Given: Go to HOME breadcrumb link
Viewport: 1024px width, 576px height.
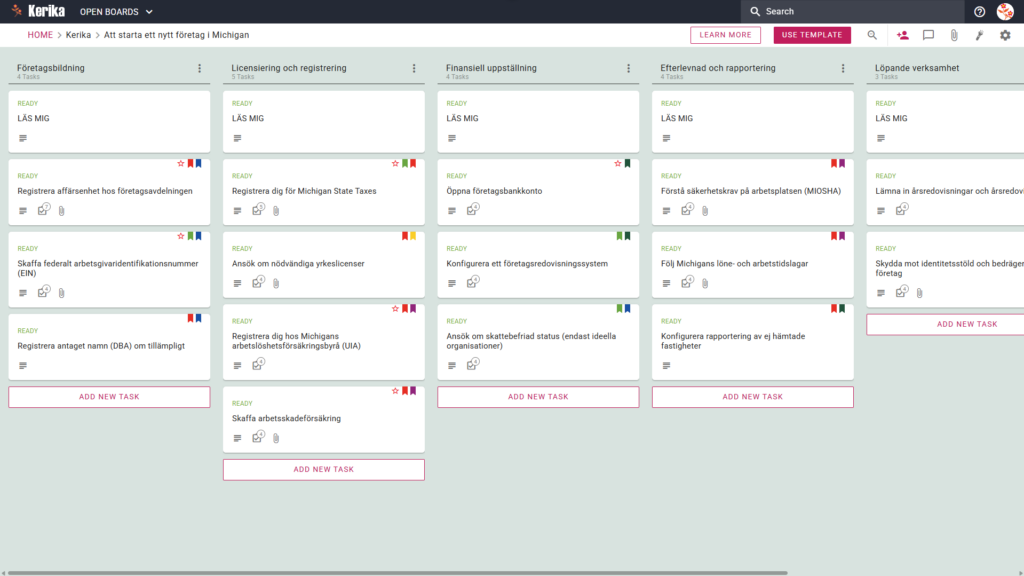Looking at the screenshot, I should click(40, 35).
